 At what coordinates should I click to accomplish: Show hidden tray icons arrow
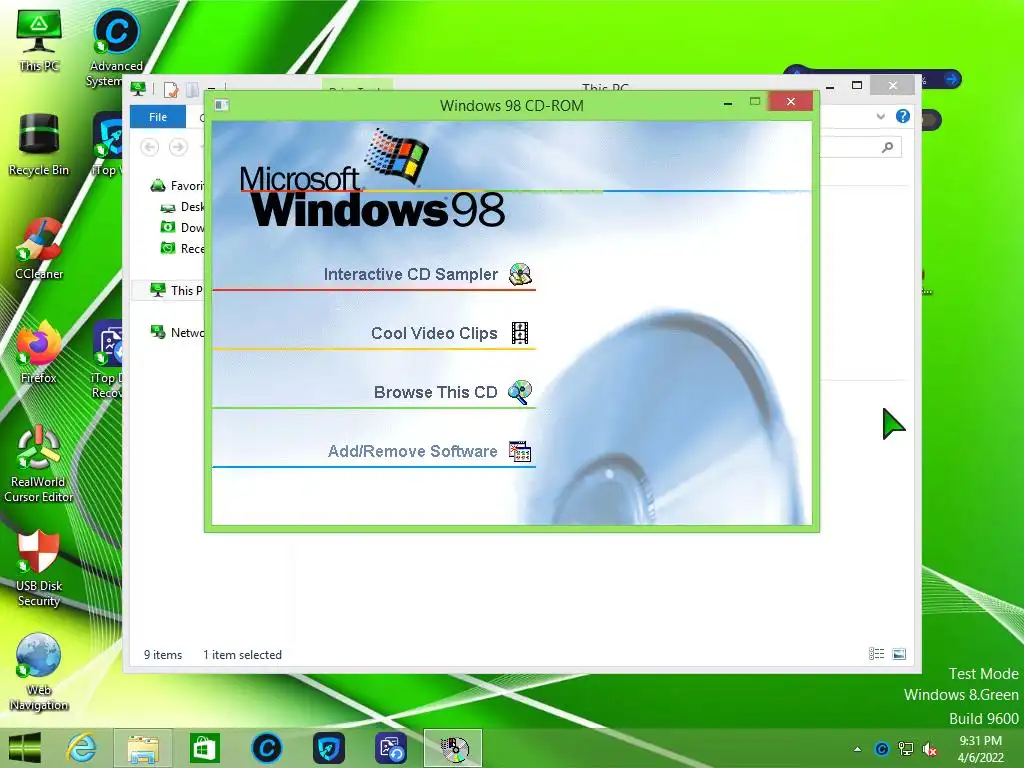click(857, 749)
